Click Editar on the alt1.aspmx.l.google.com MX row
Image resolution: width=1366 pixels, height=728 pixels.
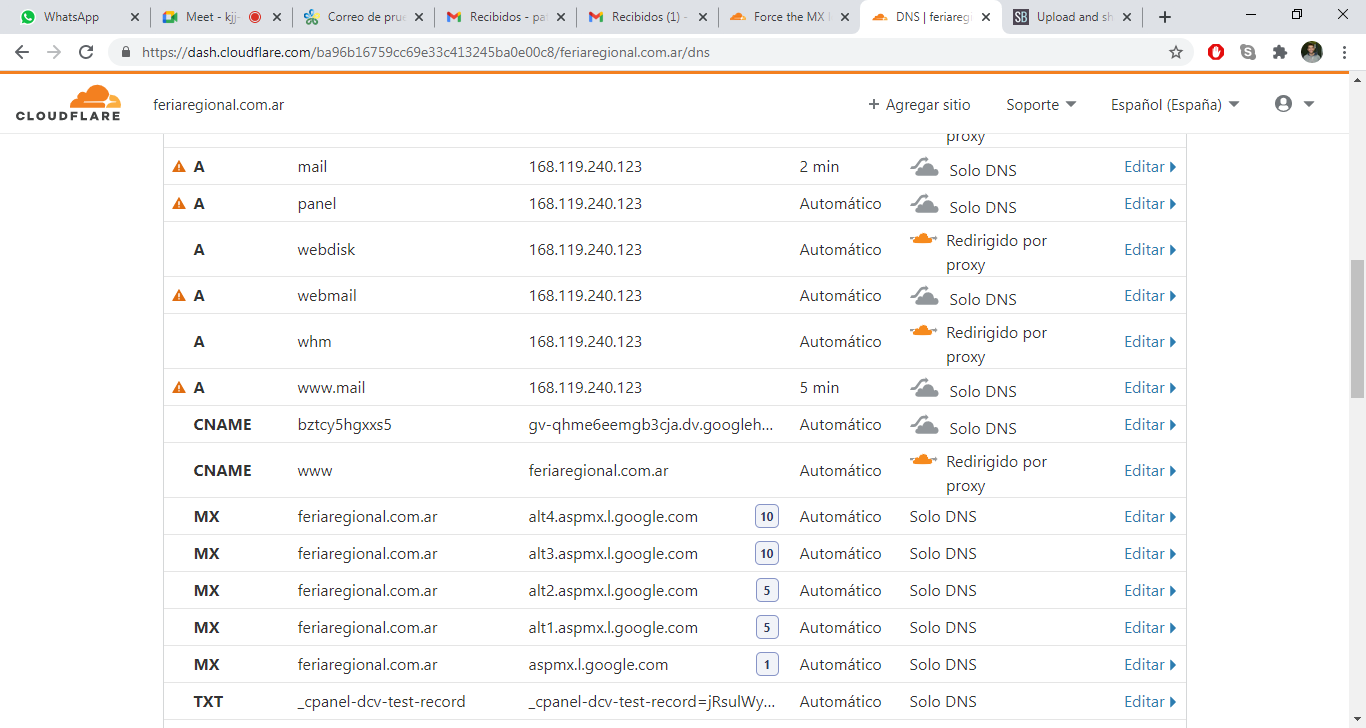[1150, 628]
